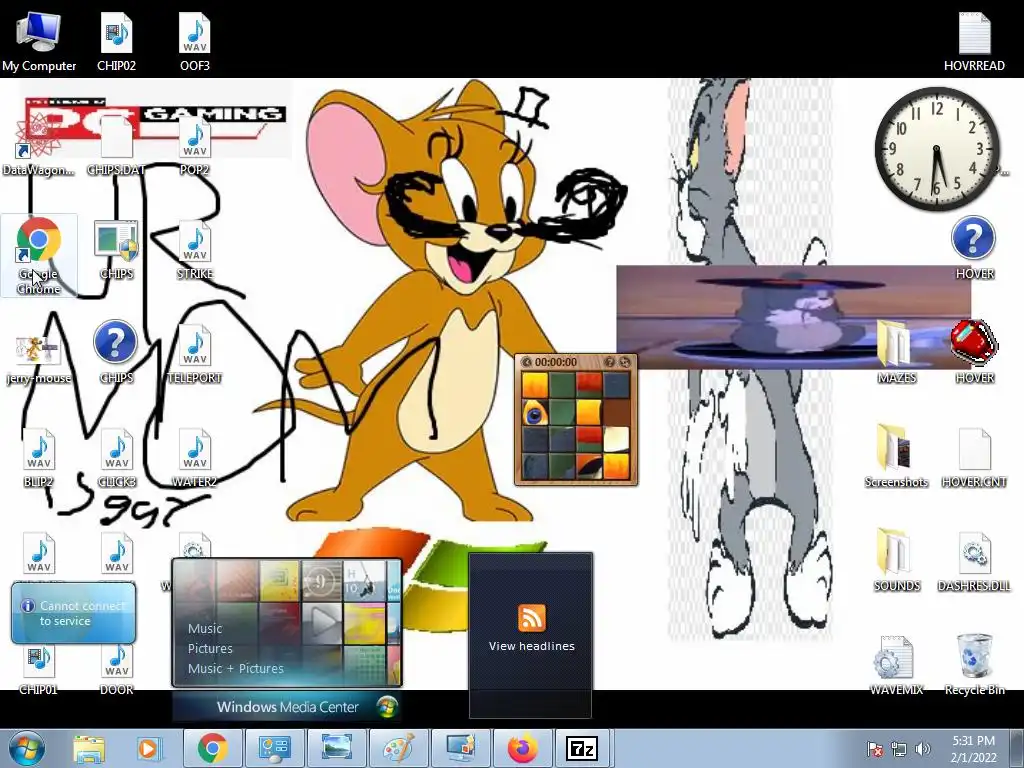Select the STRIKE WAV file
This screenshot has width=1024, height=768.
(195, 249)
